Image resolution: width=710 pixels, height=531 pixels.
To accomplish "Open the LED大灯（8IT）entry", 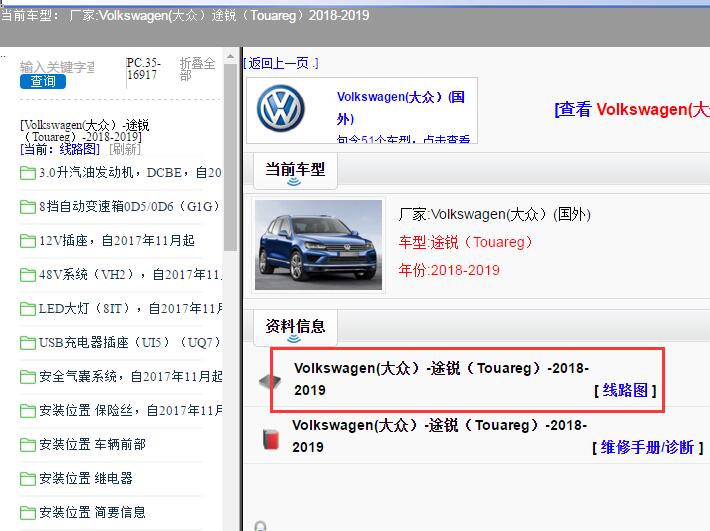I will pyautogui.click(x=130, y=308).
